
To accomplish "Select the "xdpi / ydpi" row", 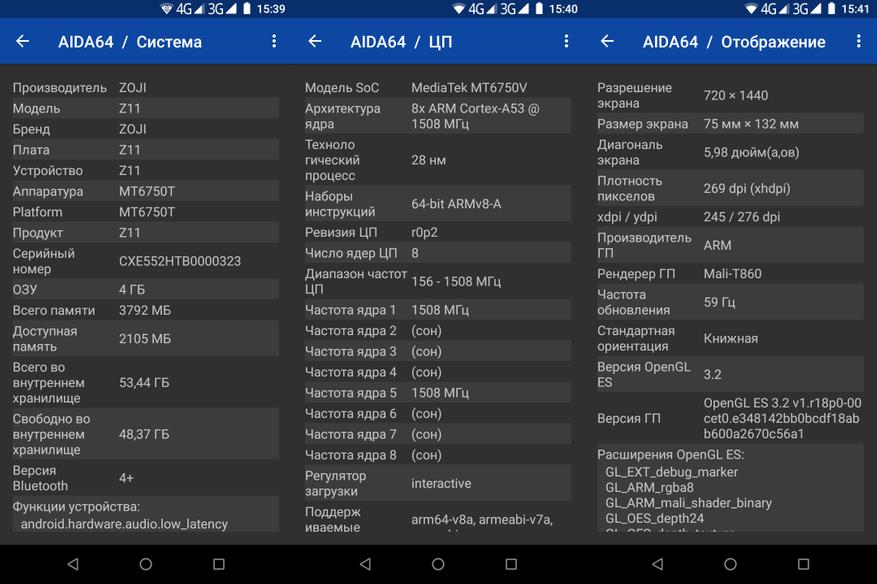I will 730,217.
